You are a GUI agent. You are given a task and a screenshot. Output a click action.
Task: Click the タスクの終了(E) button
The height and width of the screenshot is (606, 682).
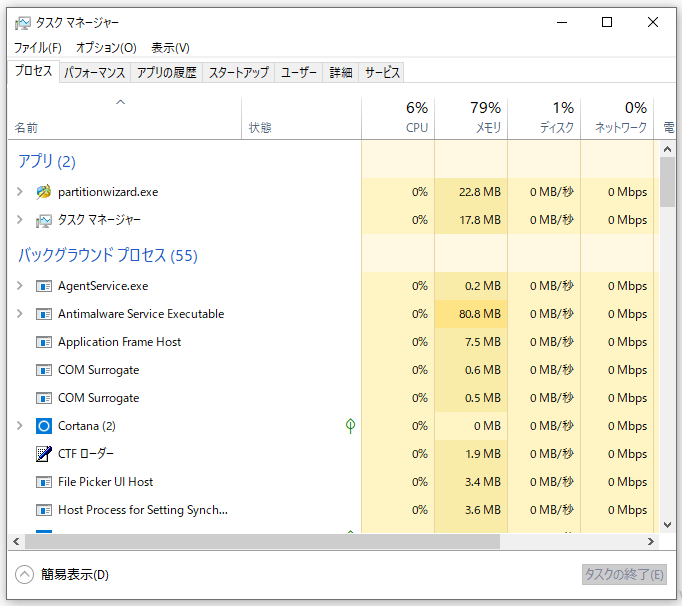(624, 575)
